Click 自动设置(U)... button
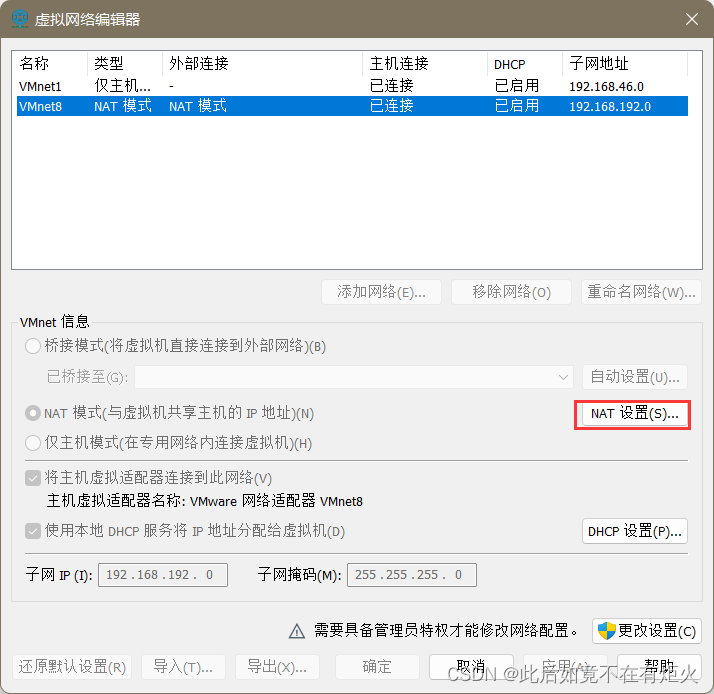This screenshot has height=694, width=714. 635,377
